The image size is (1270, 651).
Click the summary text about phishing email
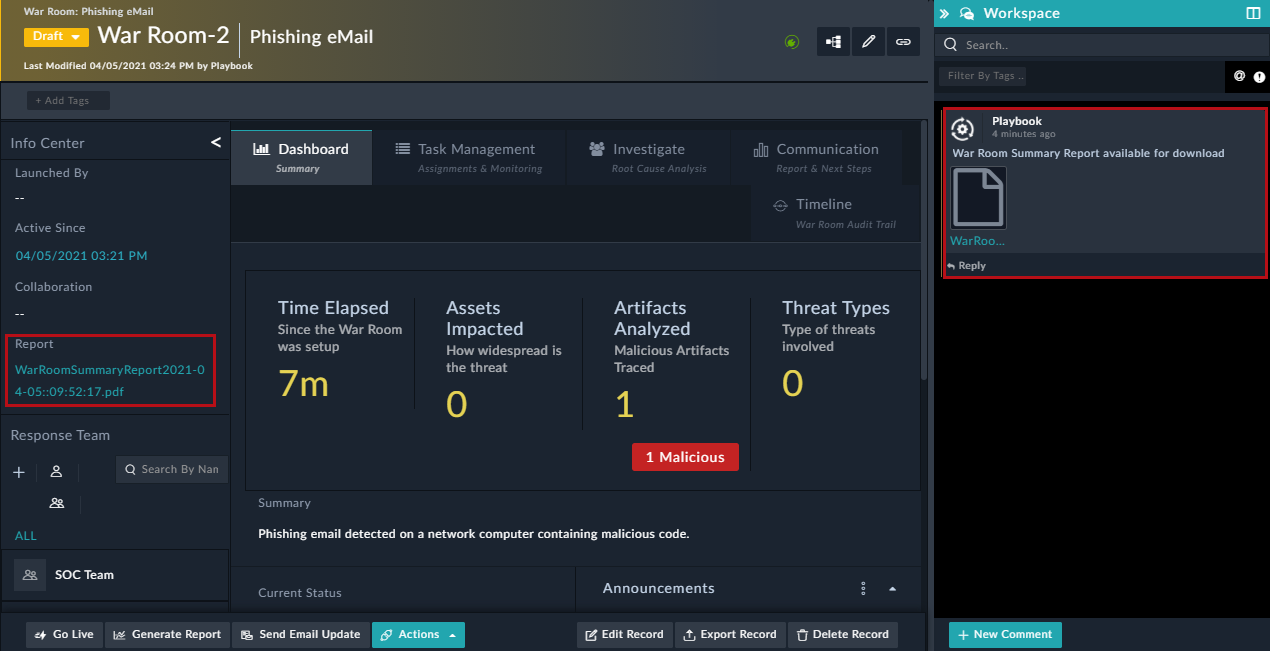(474, 534)
